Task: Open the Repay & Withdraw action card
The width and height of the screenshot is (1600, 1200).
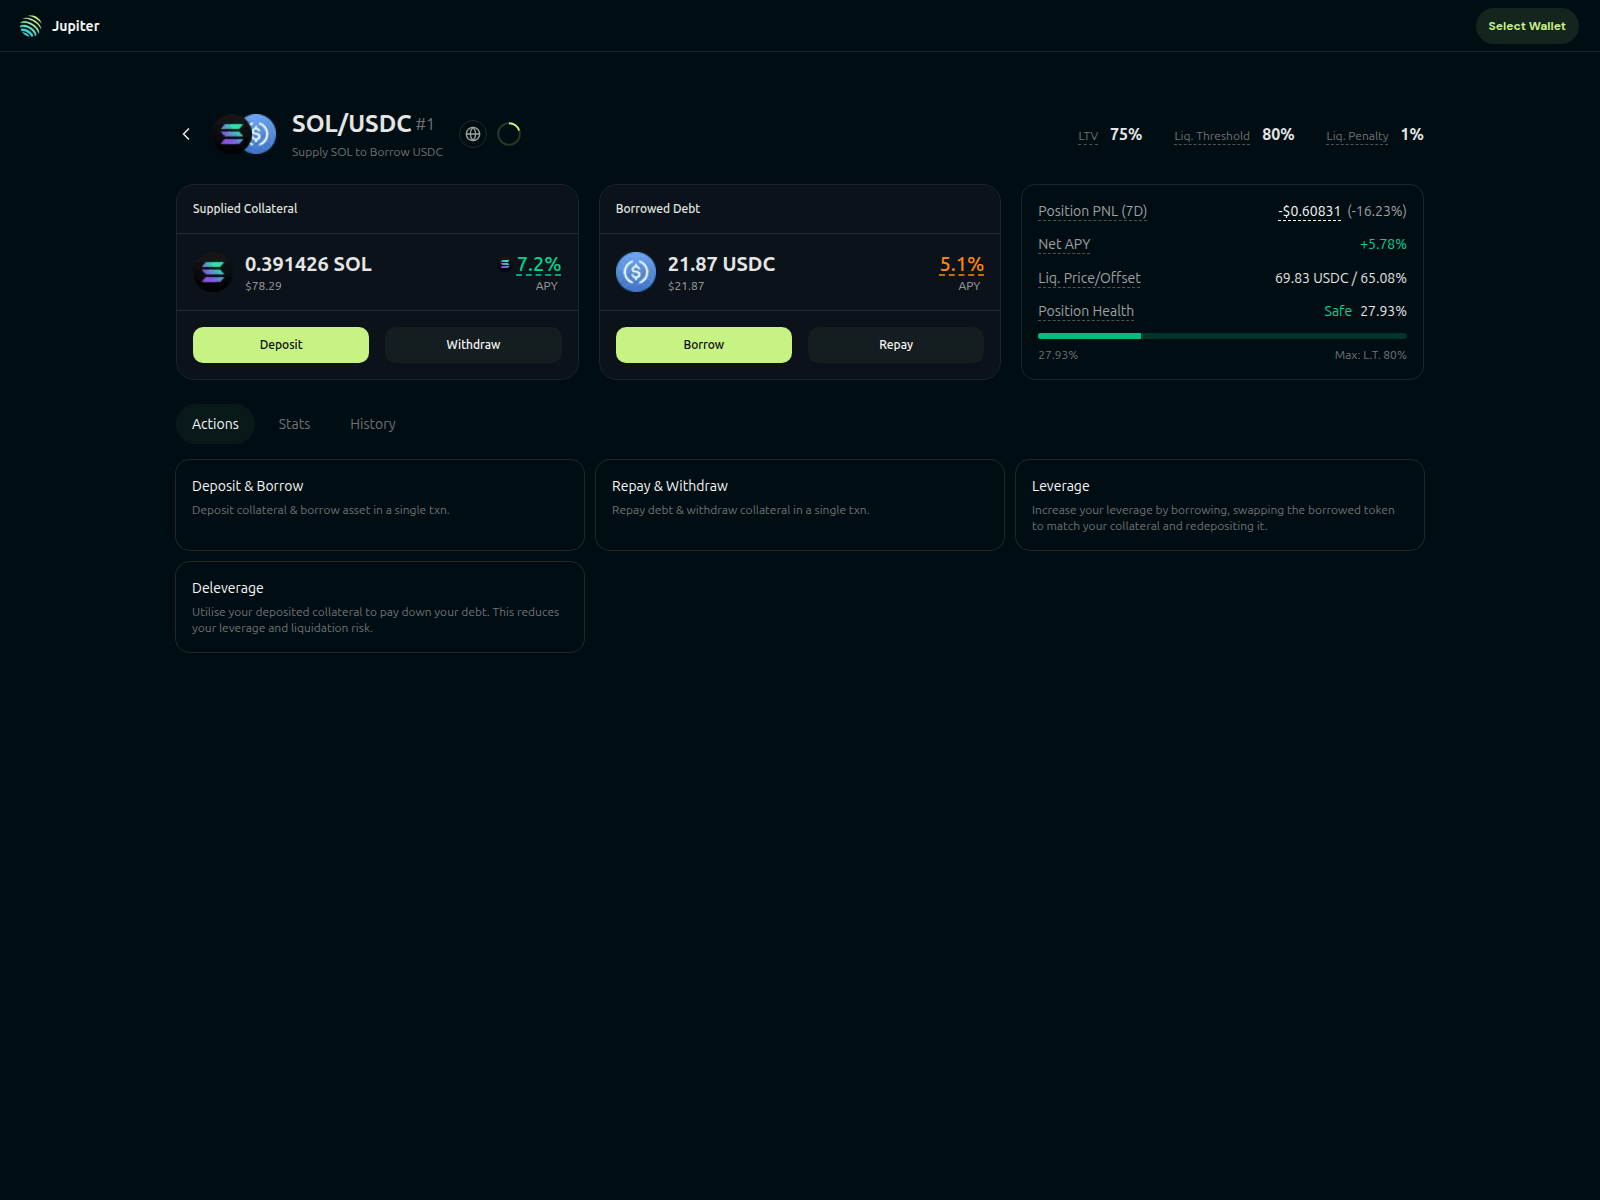Action: (799, 505)
